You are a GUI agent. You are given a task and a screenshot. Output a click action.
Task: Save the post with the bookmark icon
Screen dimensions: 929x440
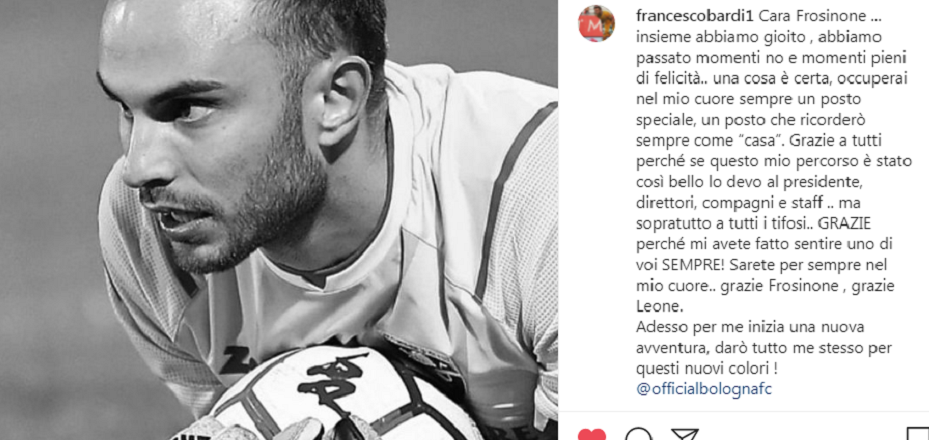coord(920,435)
